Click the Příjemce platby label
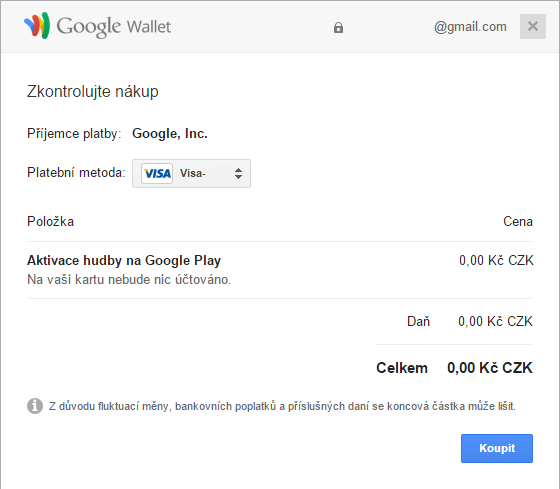 click(x=74, y=134)
